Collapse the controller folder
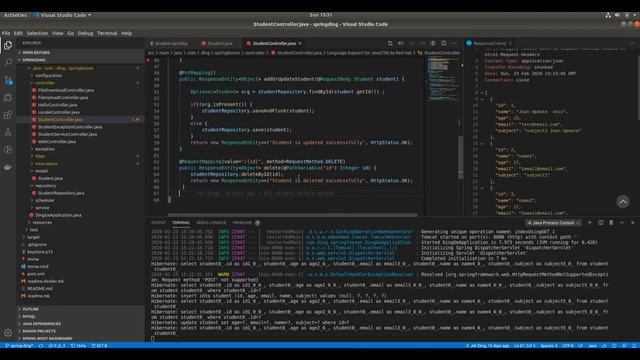 [44, 83]
